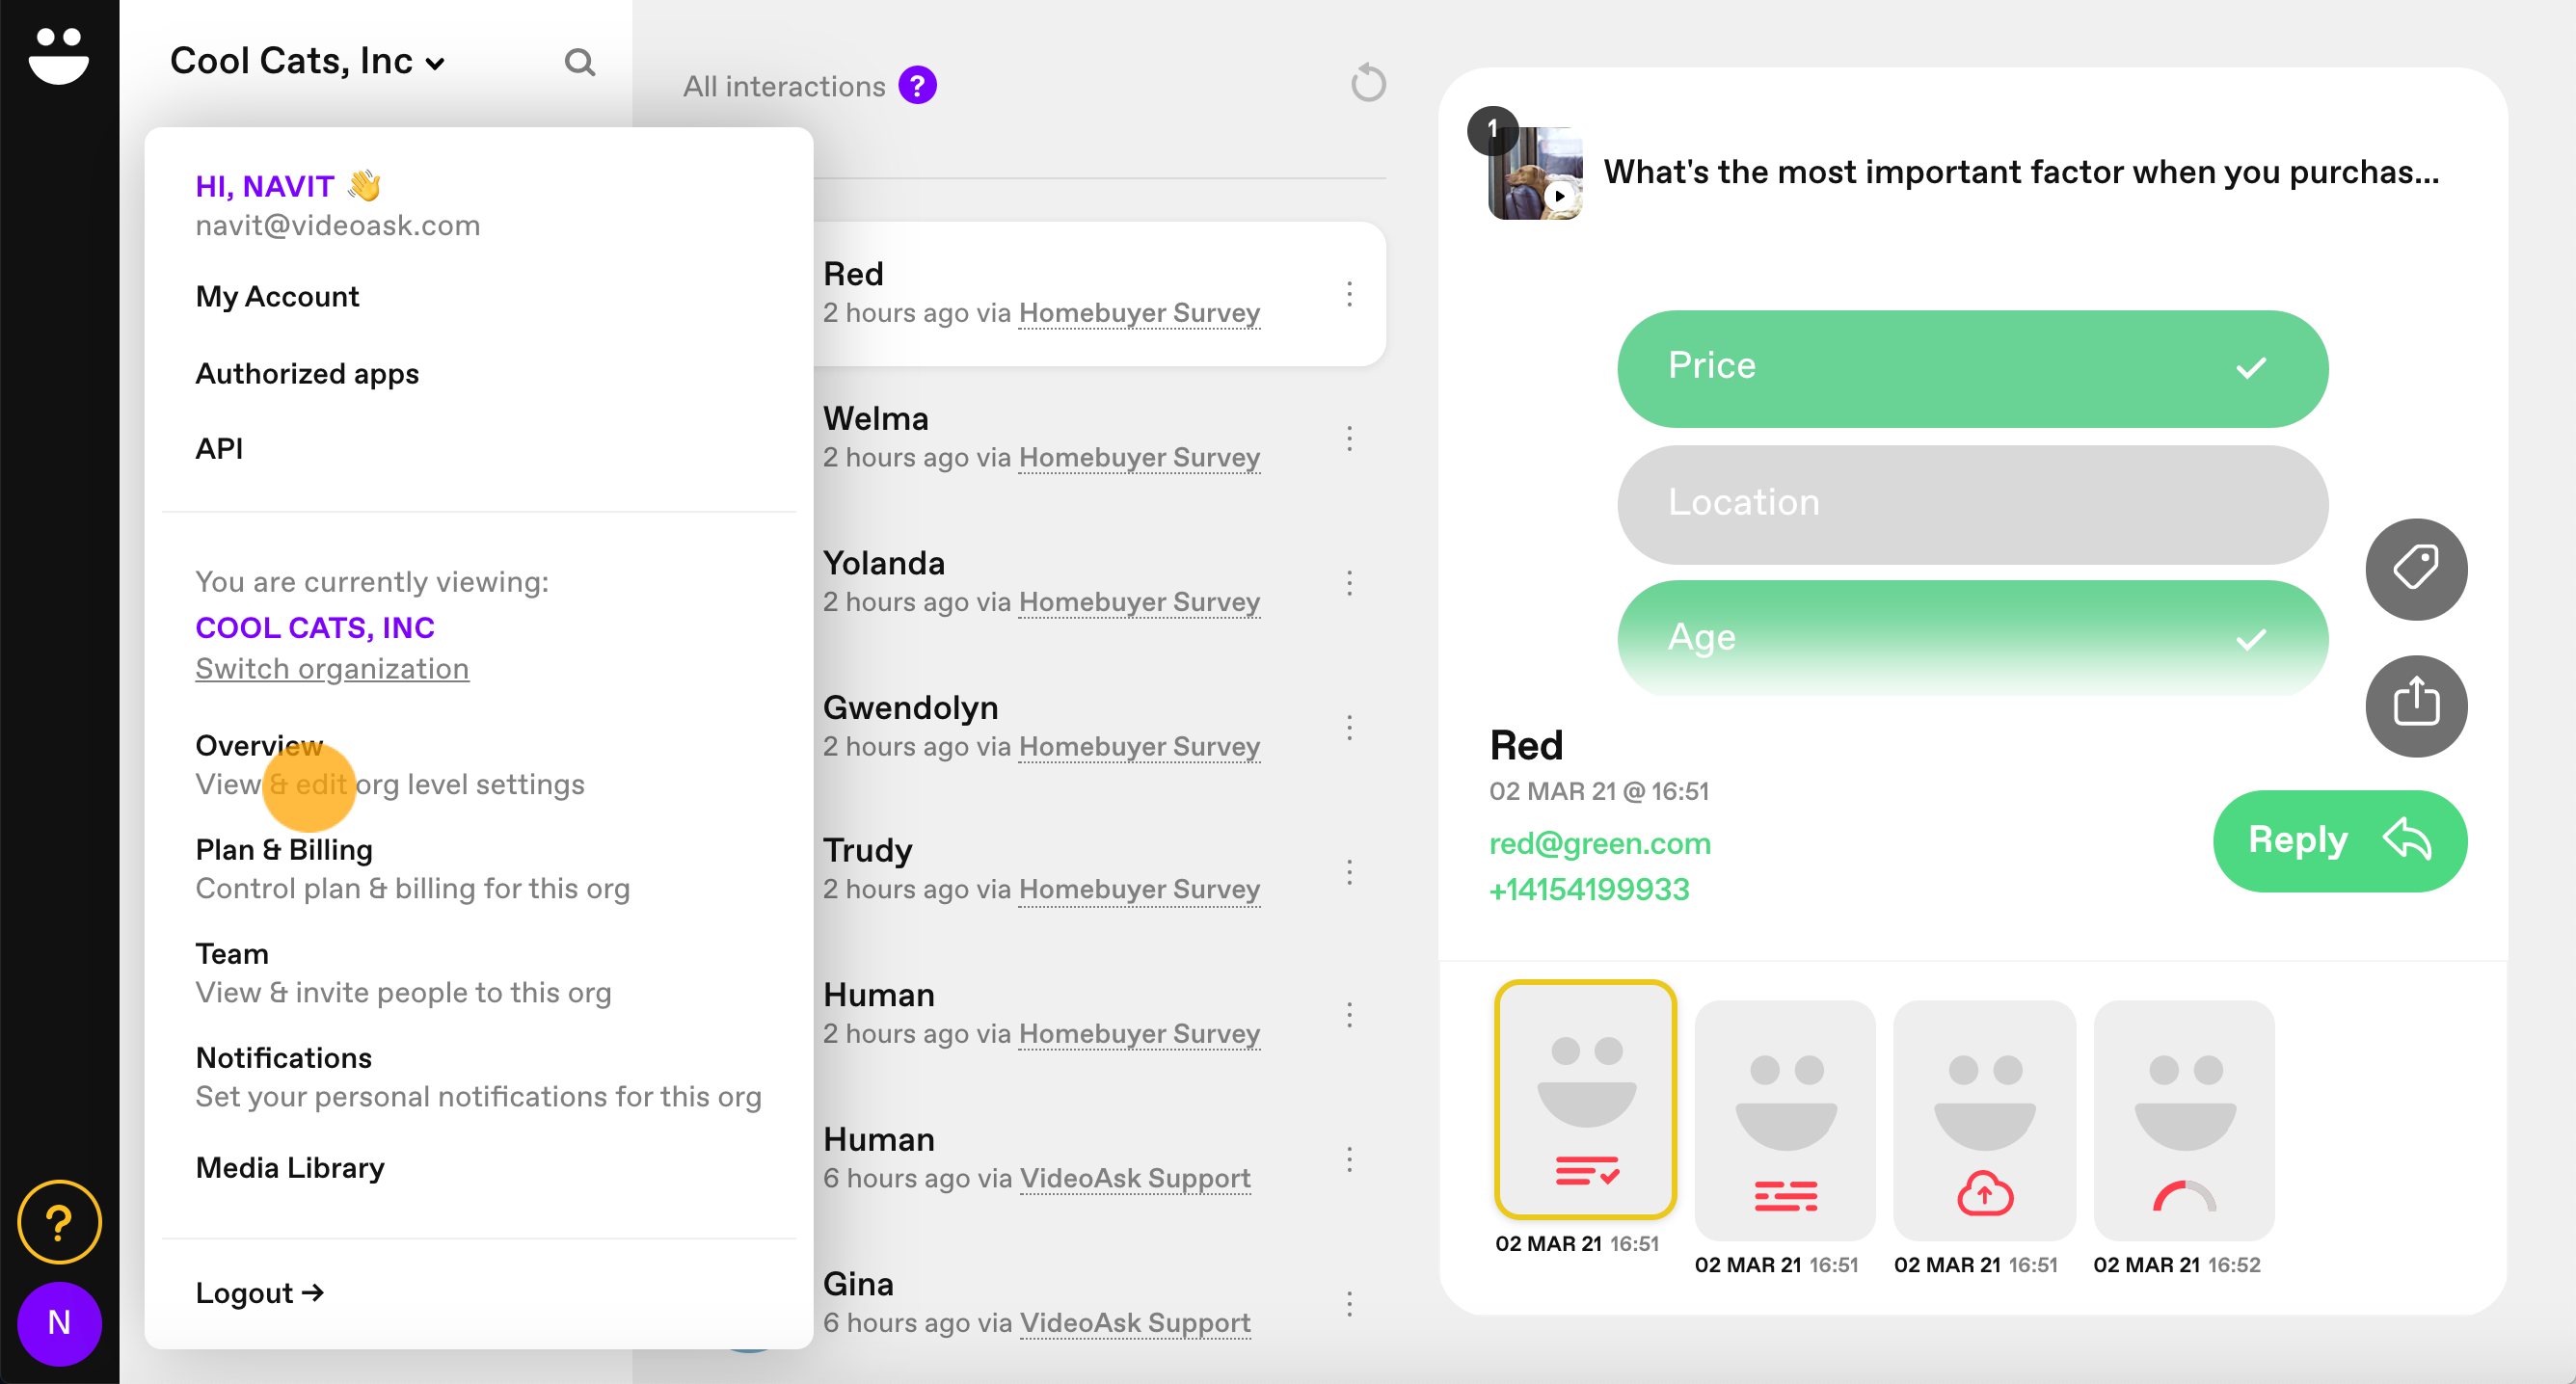Click the tag icon button
Screen dimensions: 2576x1384
[2415, 569]
